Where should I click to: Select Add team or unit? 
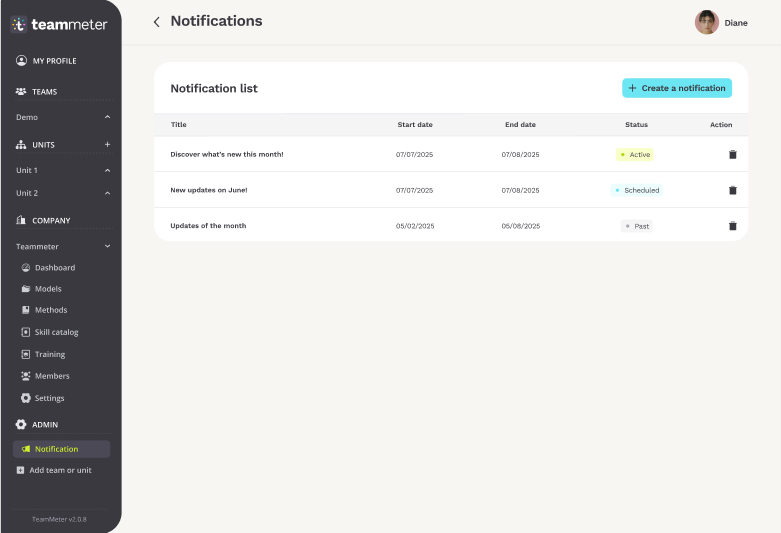(x=59, y=470)
